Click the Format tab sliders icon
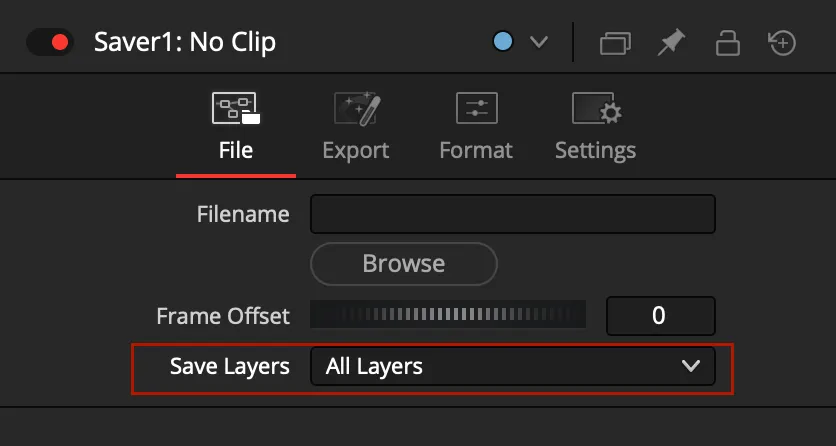 pyautogui.click(x=476, y=108)
